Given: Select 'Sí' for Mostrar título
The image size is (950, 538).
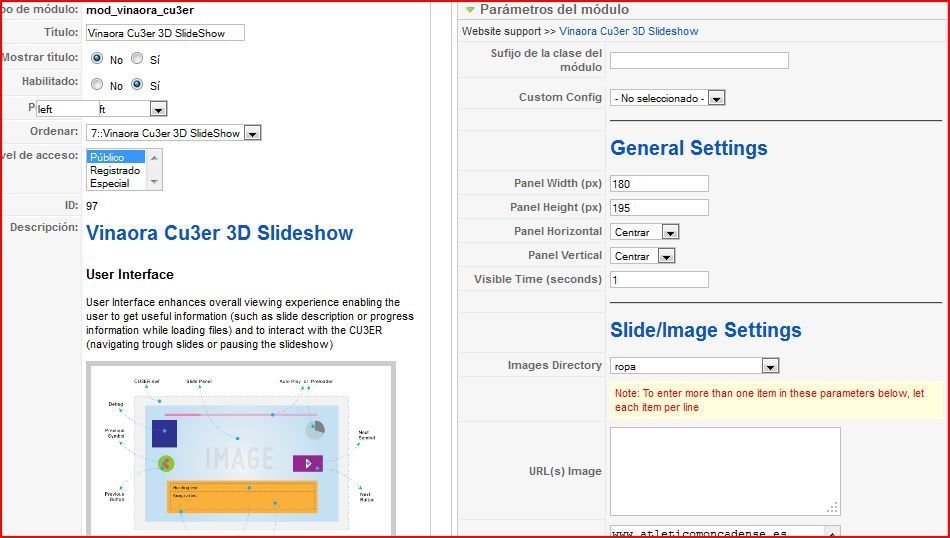Looking at the screenshot, I should 138,58.
